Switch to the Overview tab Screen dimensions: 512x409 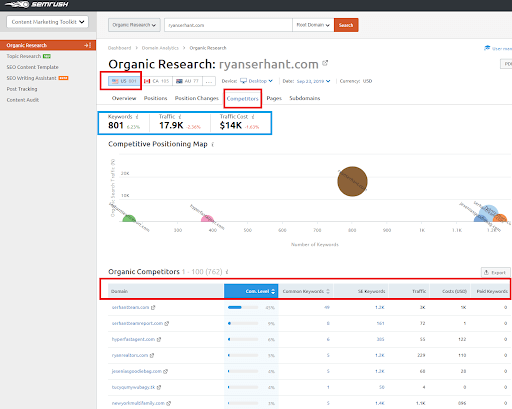[124, 98]
